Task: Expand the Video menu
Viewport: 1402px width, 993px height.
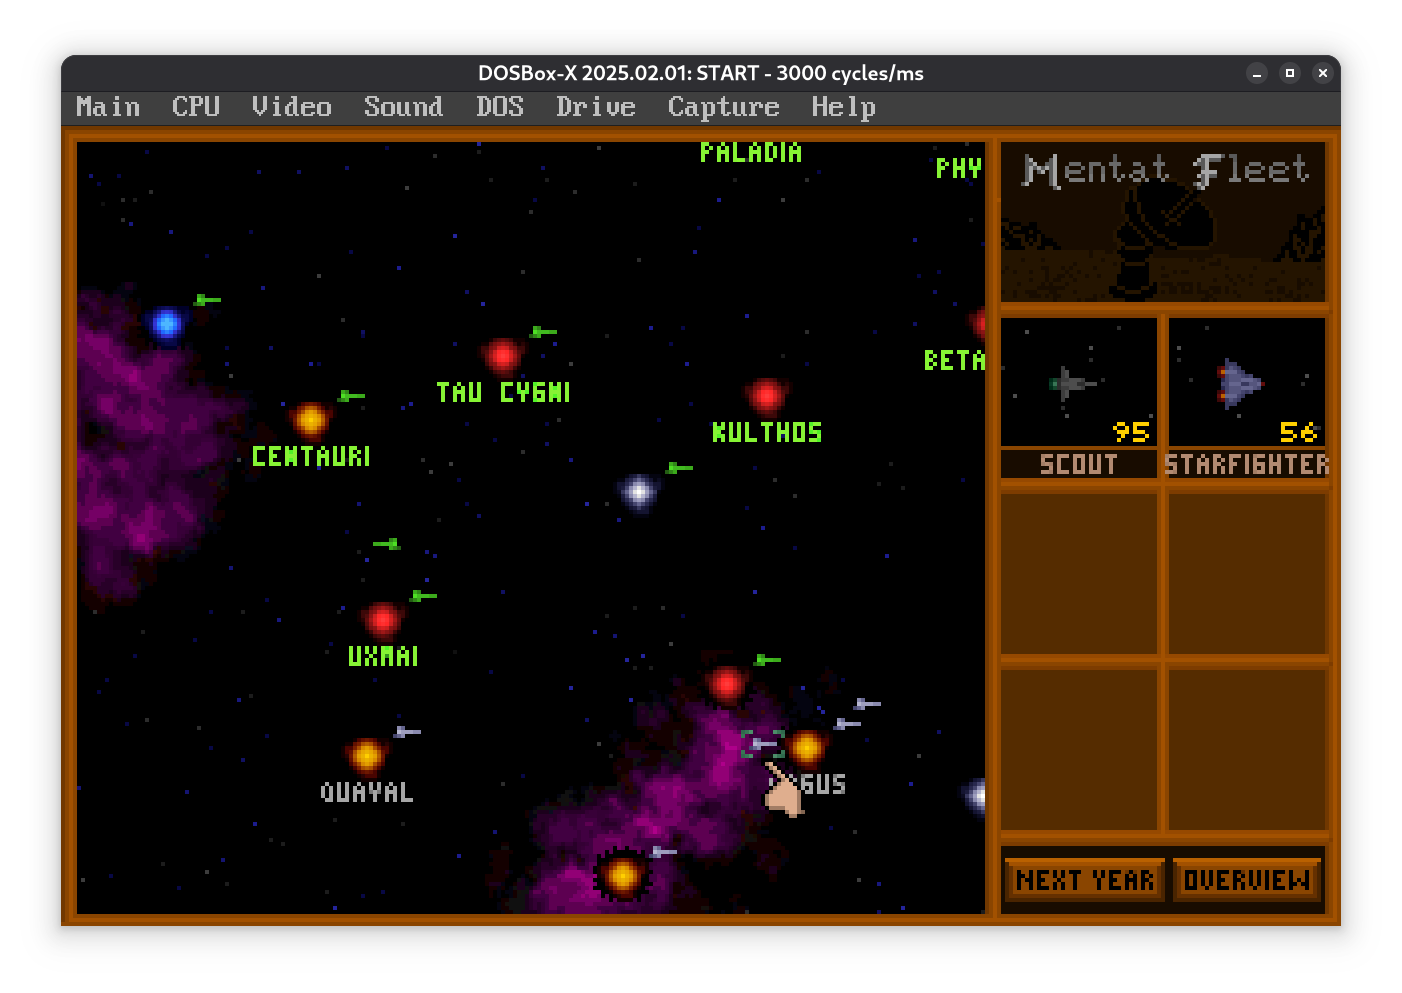Action: click(x=291, y=107)
